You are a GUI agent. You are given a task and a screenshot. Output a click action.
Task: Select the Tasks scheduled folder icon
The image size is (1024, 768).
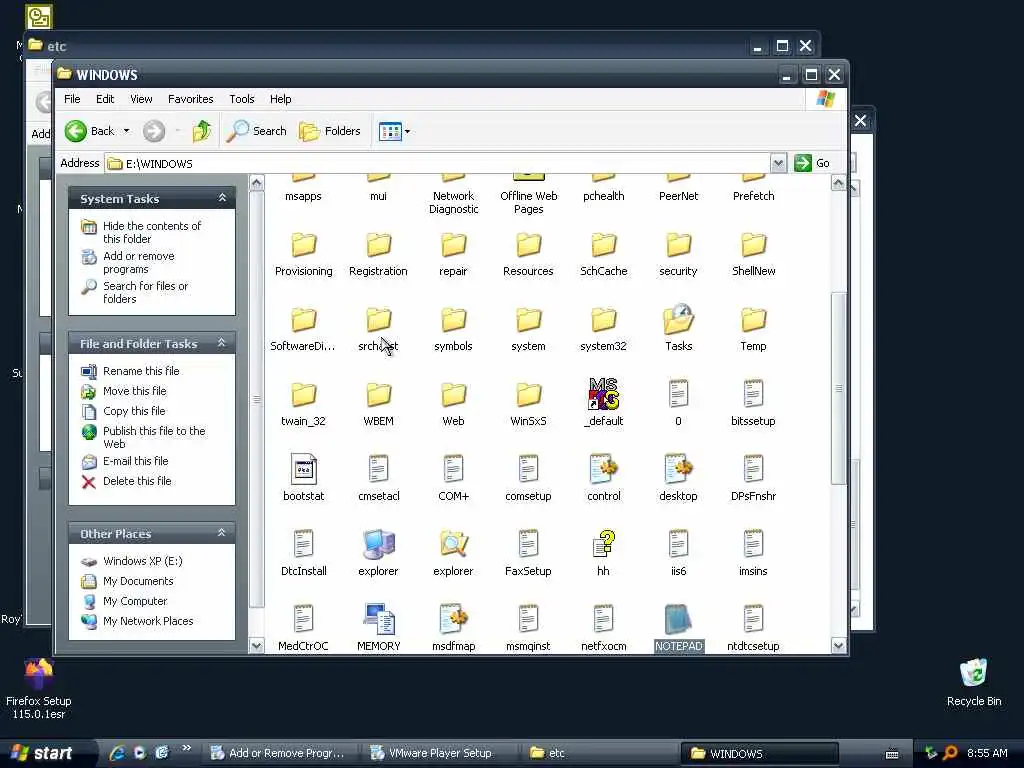point(679,319)
